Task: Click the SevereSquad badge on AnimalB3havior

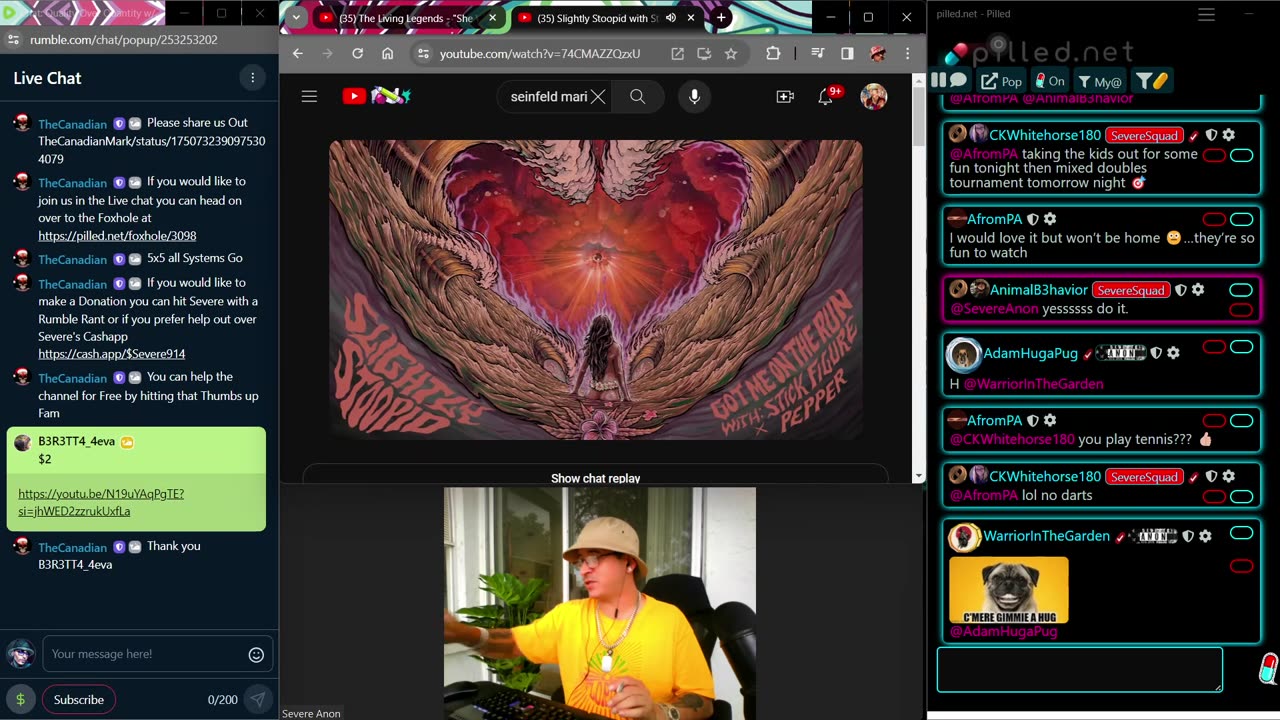Action: (1131, 290)
